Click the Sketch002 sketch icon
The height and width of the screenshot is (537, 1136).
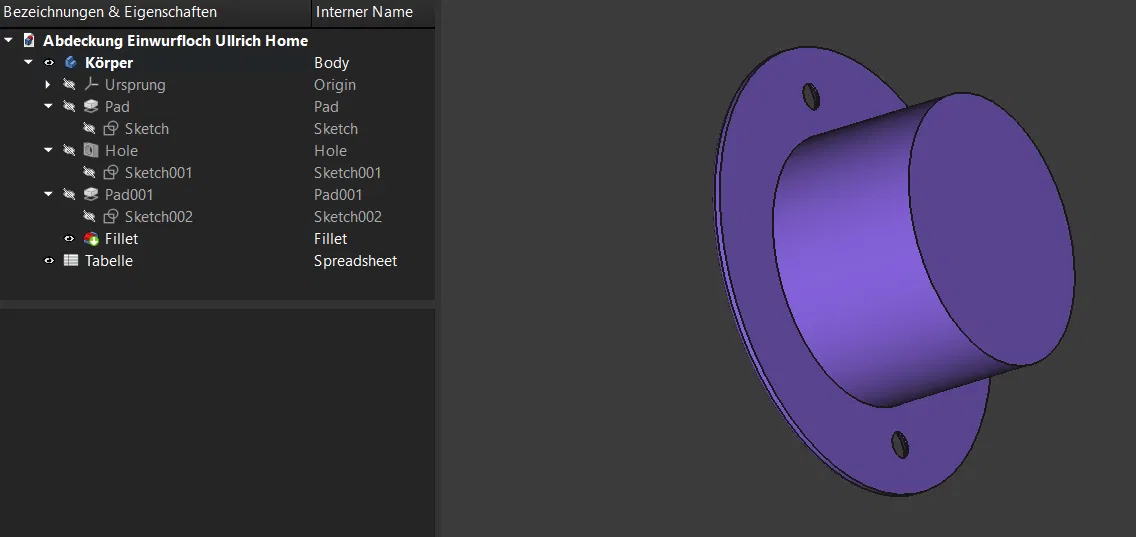111,217
